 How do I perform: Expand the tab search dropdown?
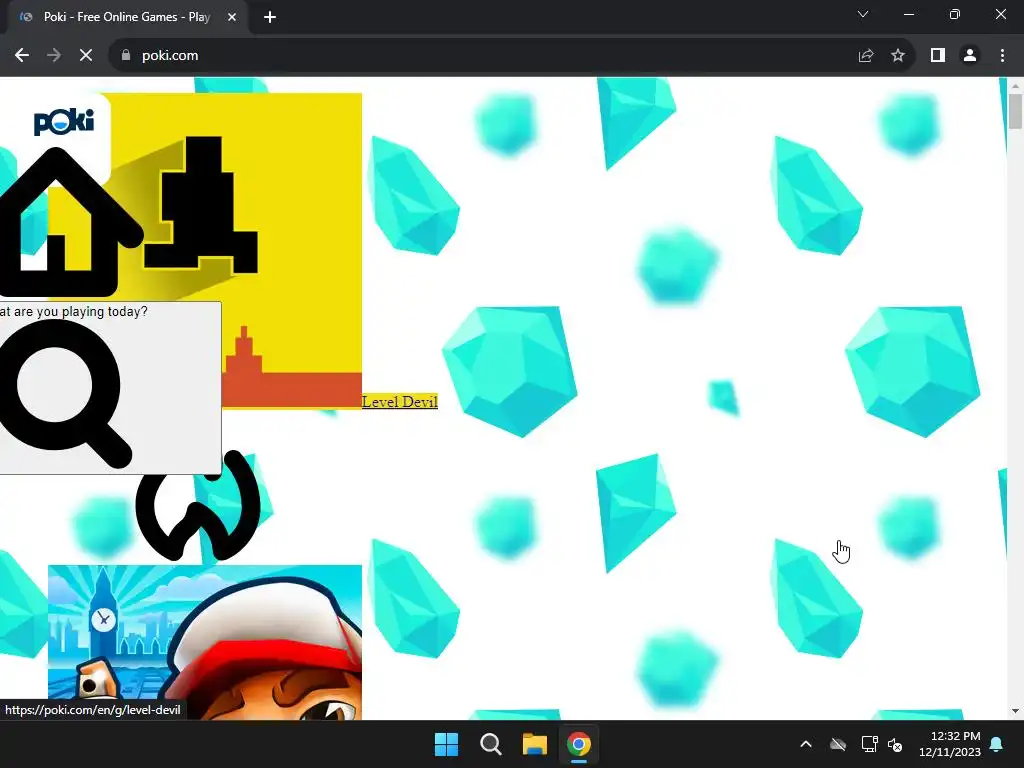point(863,14)
